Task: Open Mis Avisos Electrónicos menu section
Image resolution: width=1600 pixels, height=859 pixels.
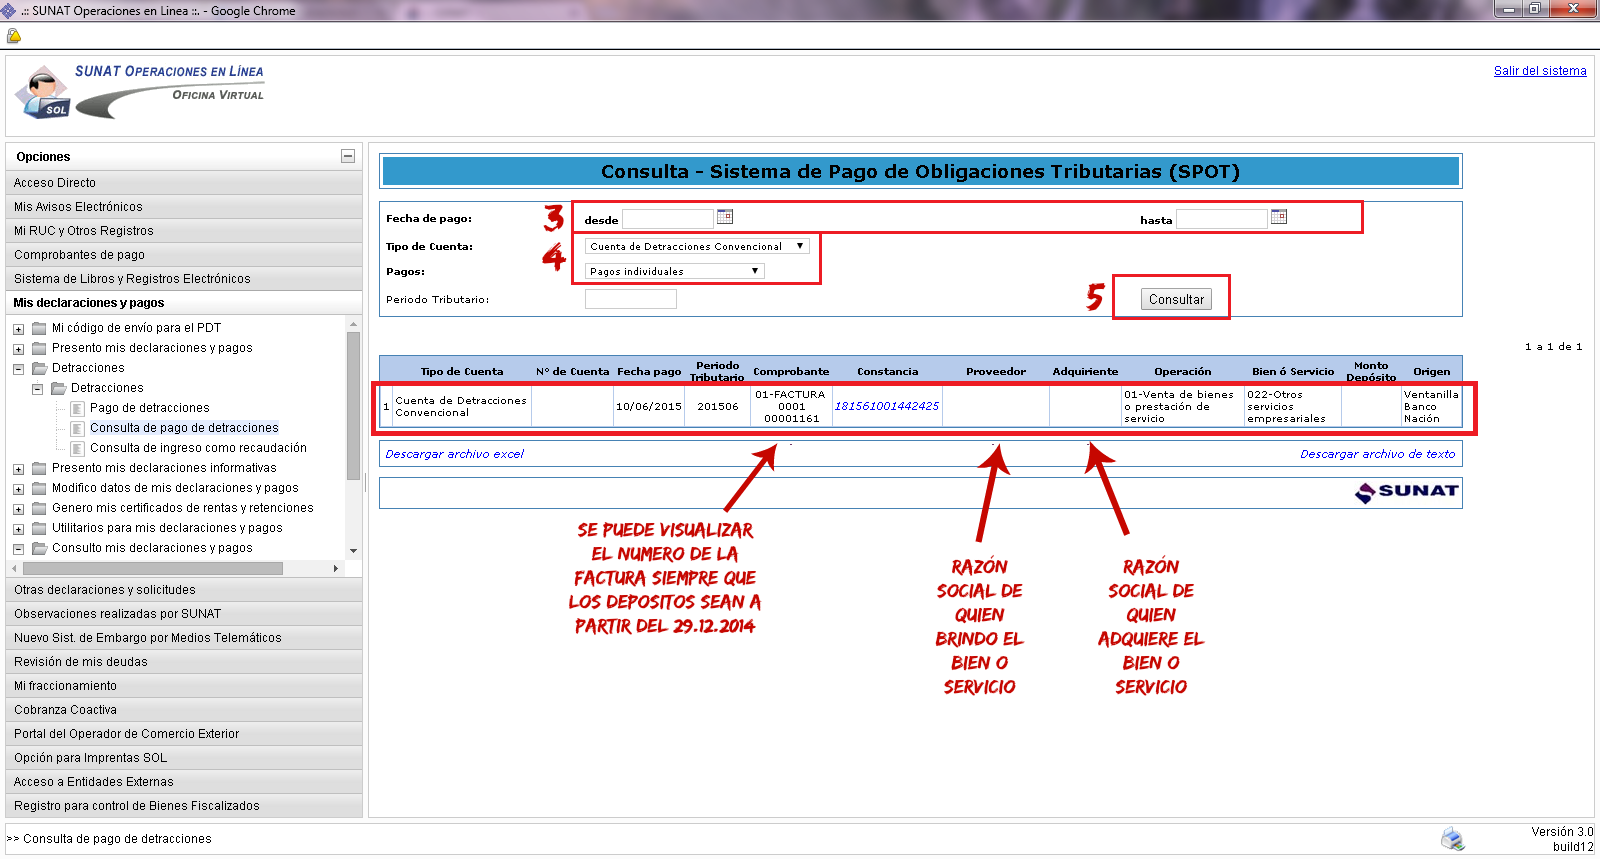Action: (x=184, y=207)
